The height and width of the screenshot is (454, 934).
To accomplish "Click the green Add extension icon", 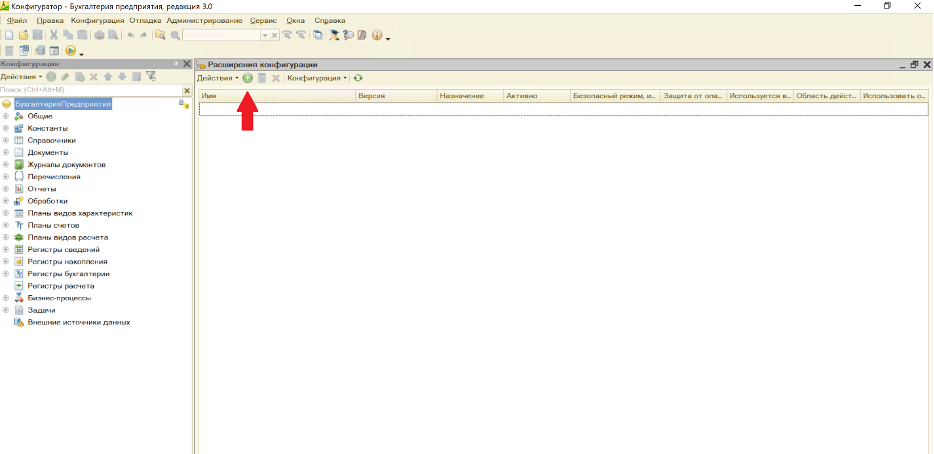I will [x=248, y=78].
